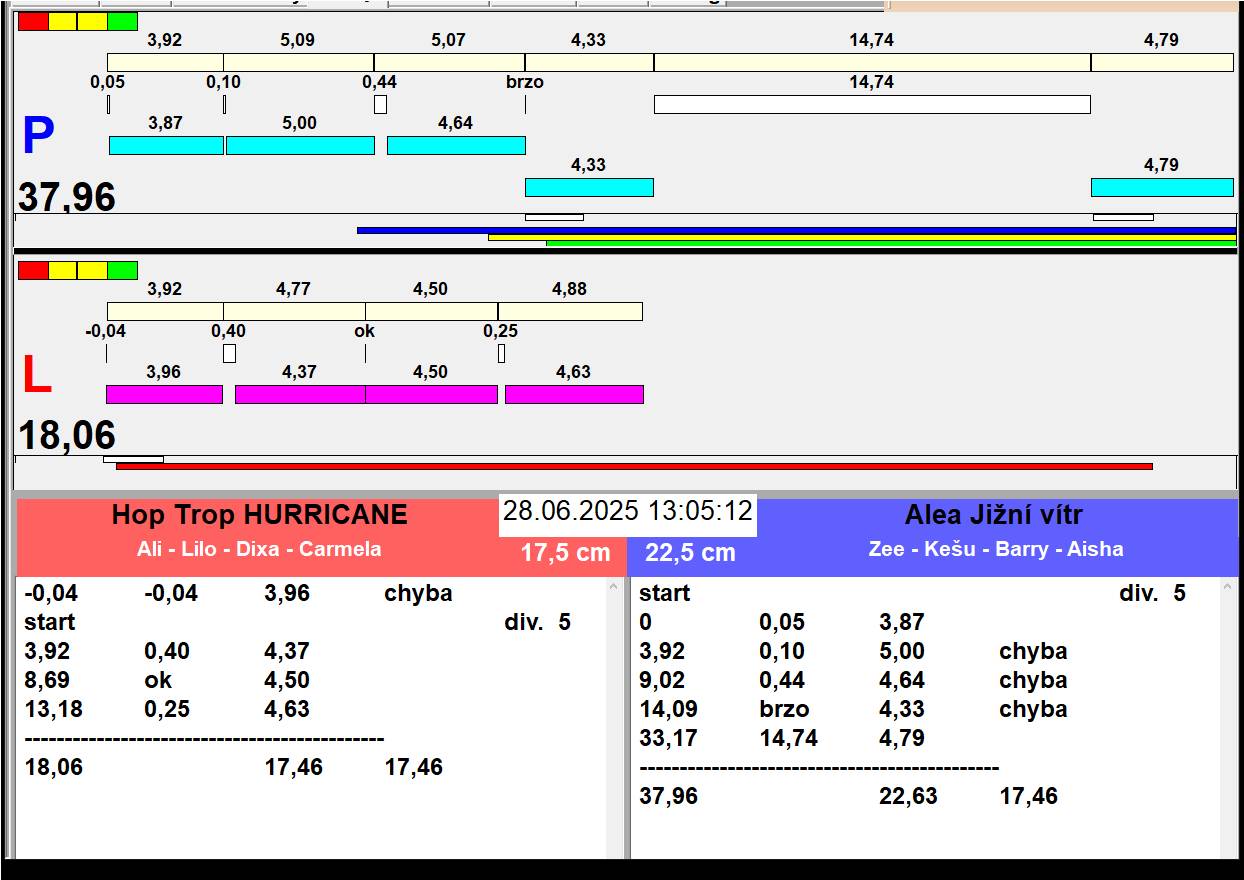Click the blue progress line in lane P
The width and height of the screenshot is (1244, 880).
click(x=796, y=230)
